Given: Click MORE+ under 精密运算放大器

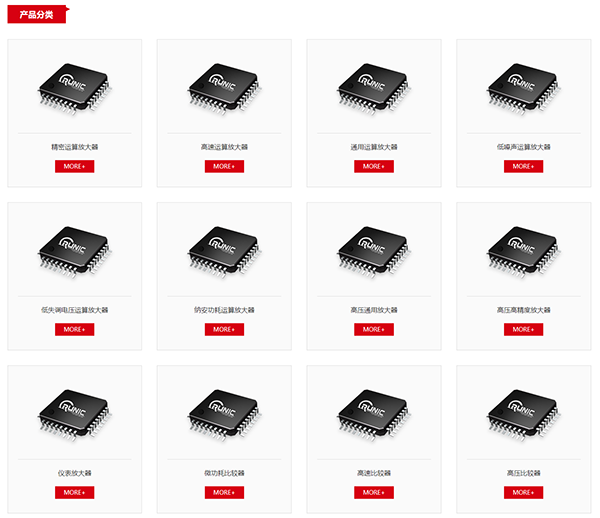Looking at the screenshot, I should point(75,166).
